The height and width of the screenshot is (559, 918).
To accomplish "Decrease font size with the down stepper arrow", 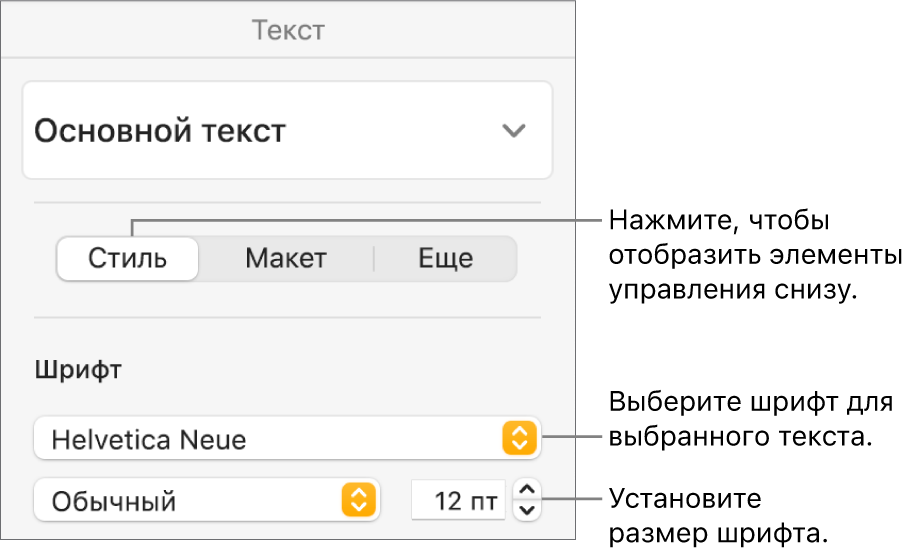I will 527,510.
